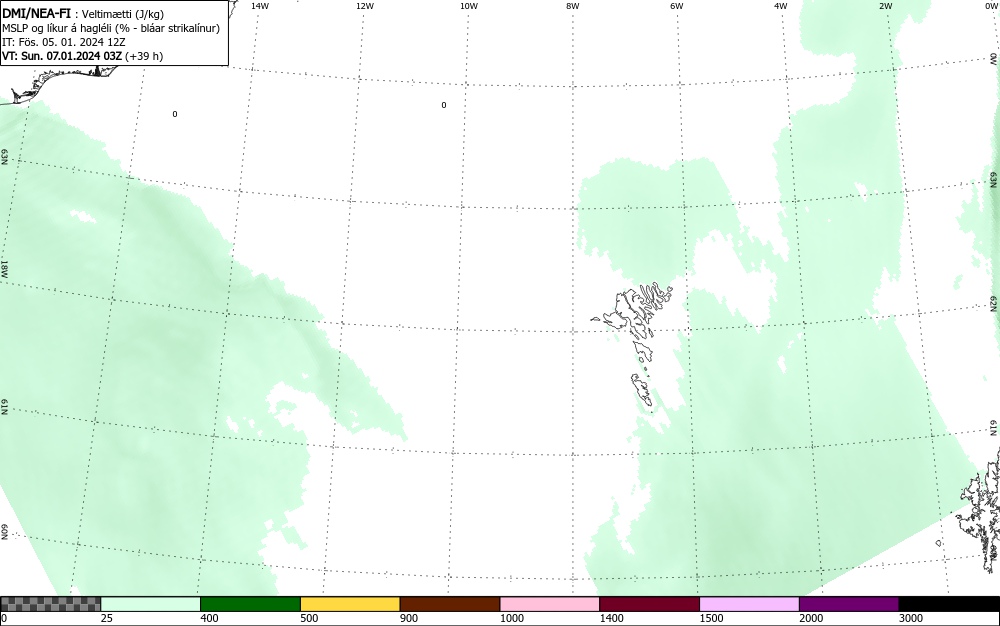Viewport: 1000px width, 626px height.
Task: Click the legend scale value "2000"
Action: pos(811,618)
